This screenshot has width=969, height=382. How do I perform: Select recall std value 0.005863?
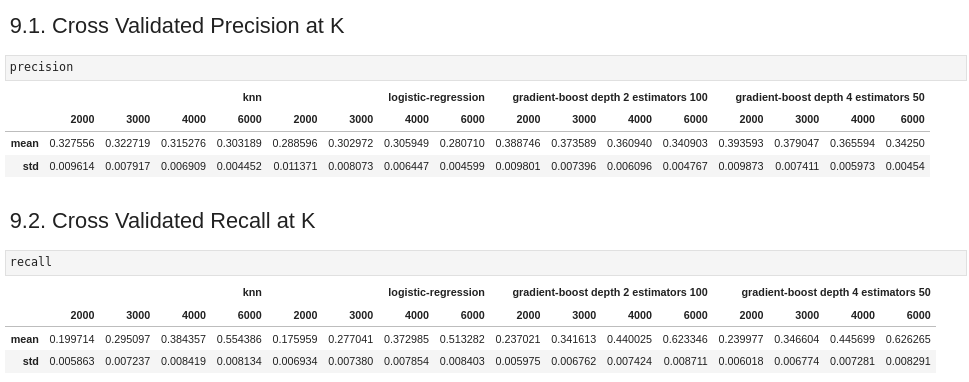click(x=72, y=362)
